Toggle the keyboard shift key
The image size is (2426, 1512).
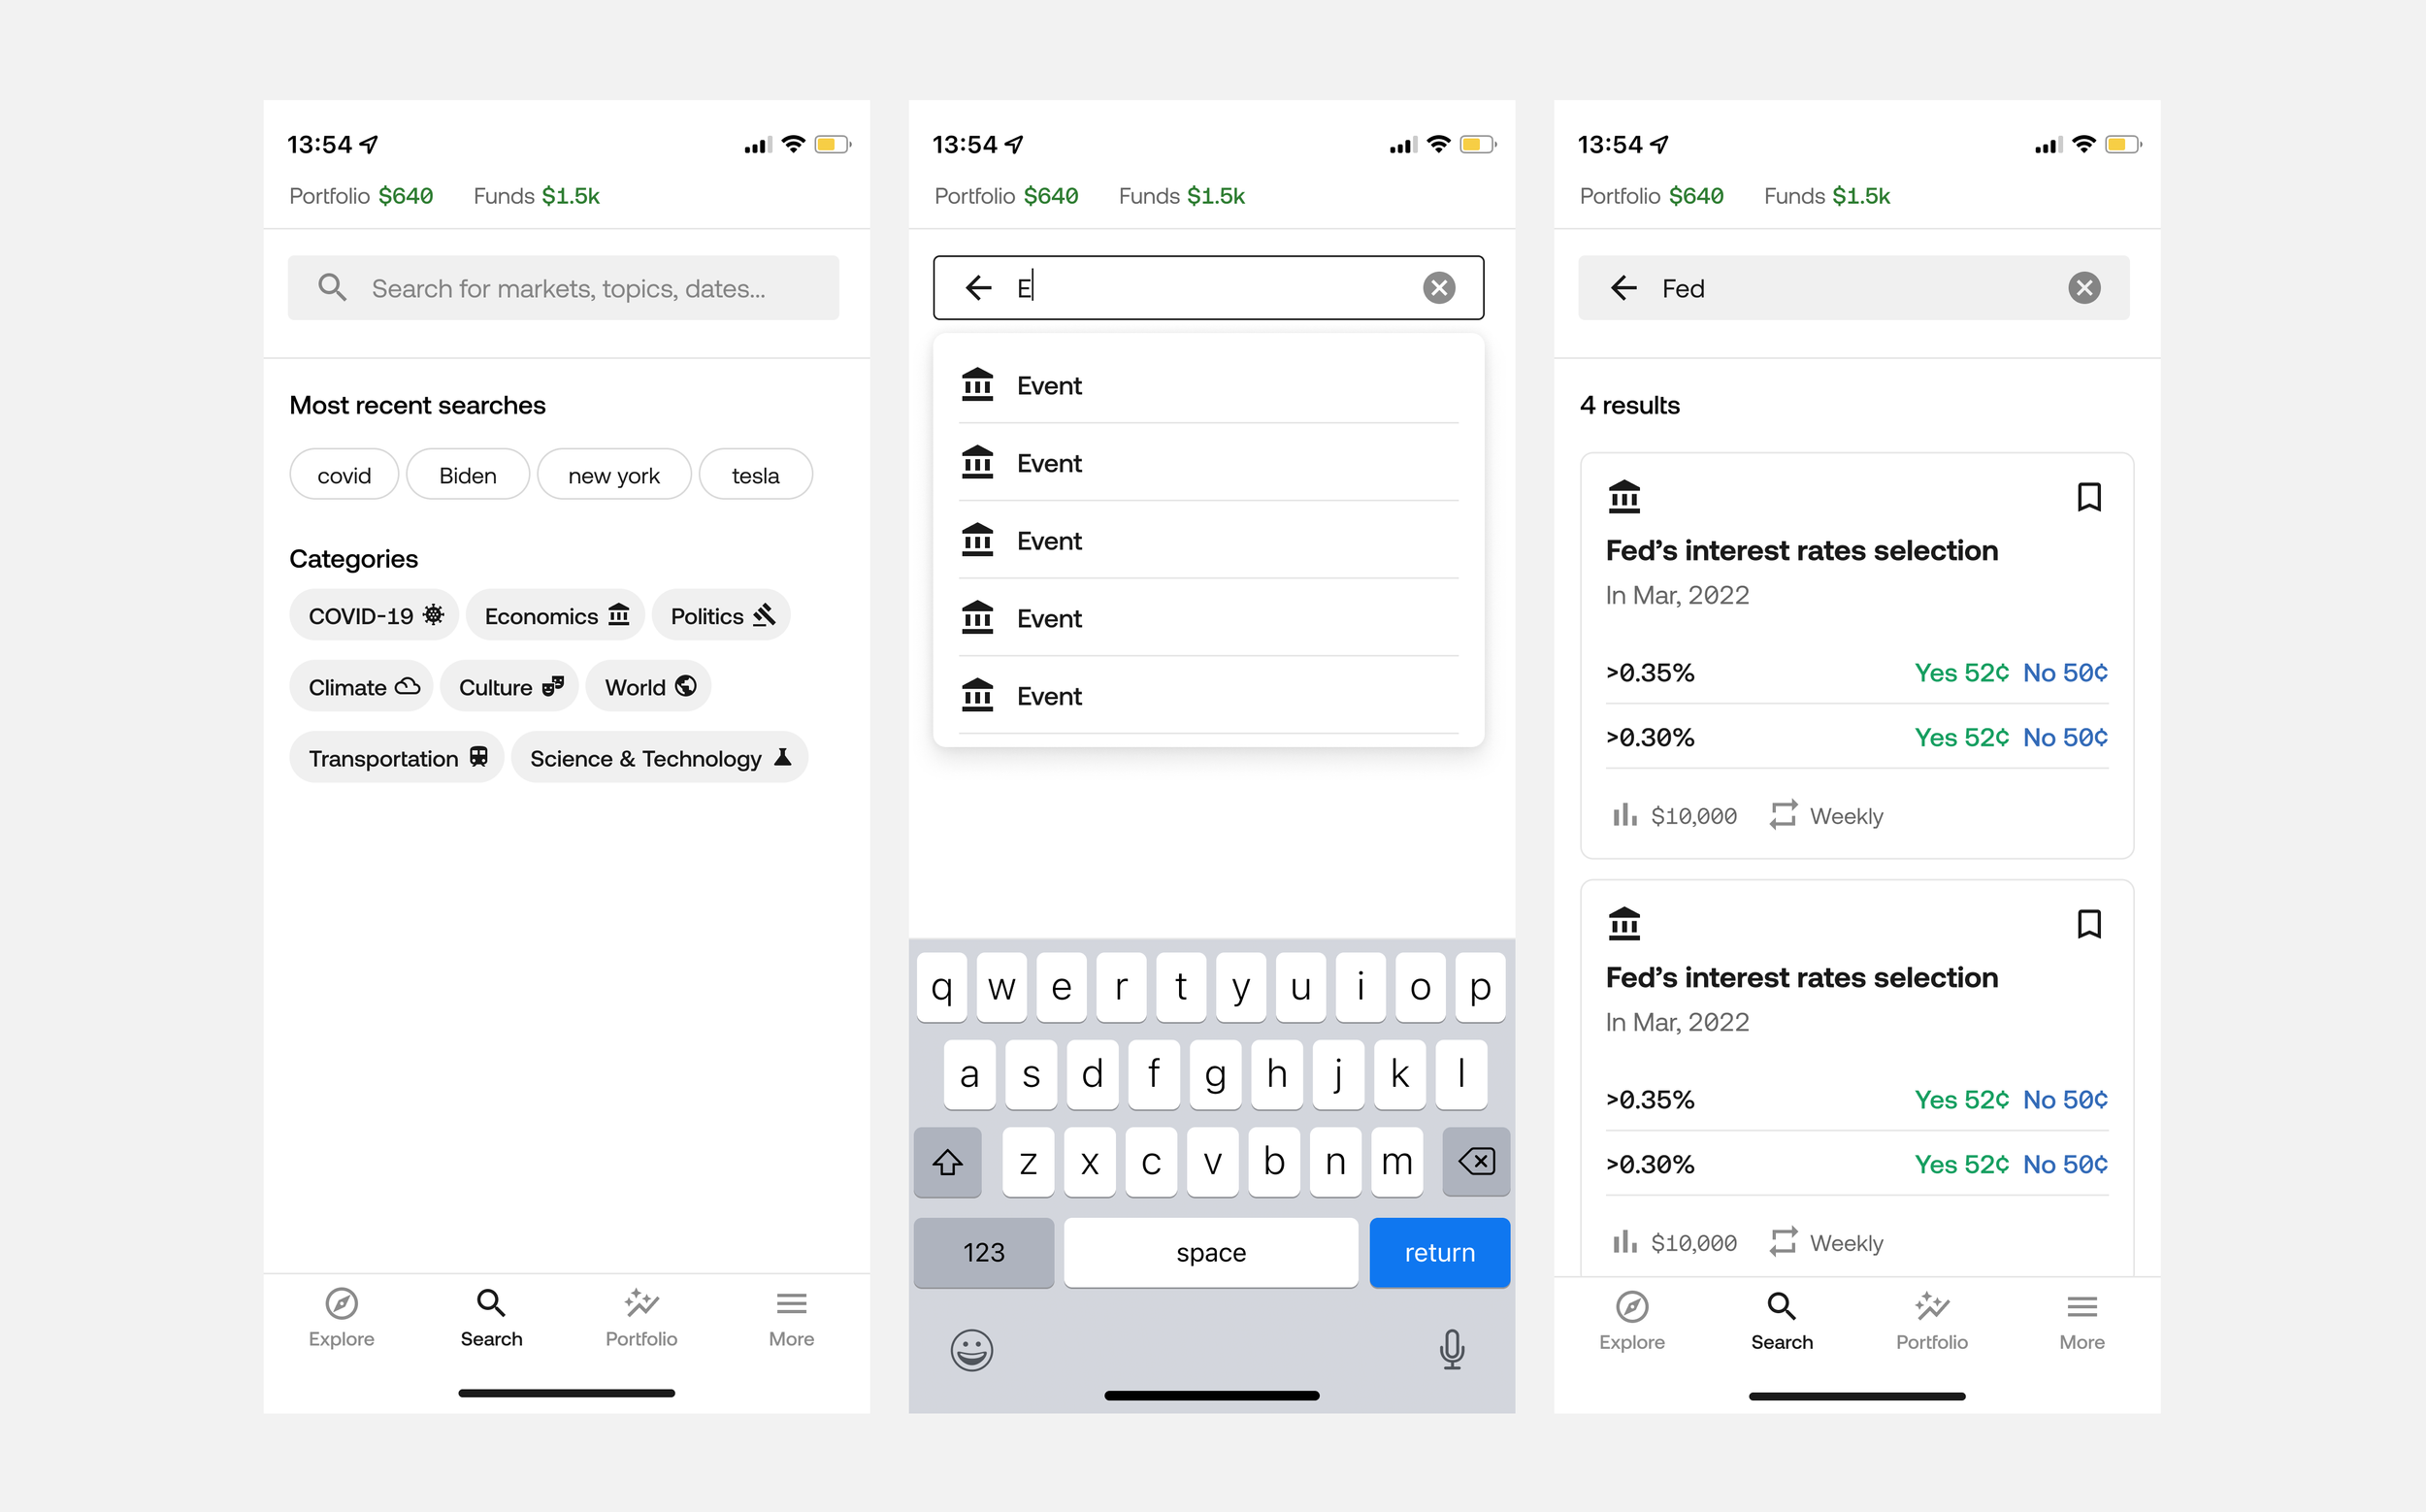click(947, 1162)
